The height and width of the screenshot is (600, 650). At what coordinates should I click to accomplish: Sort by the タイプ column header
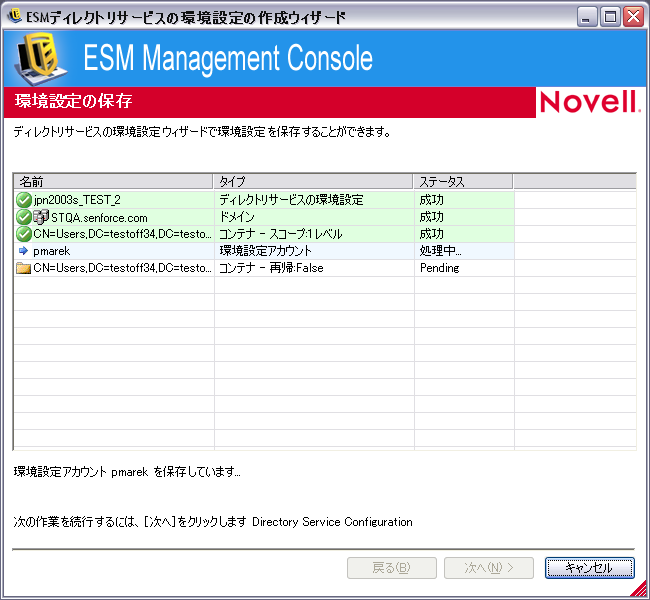(313, 182)
